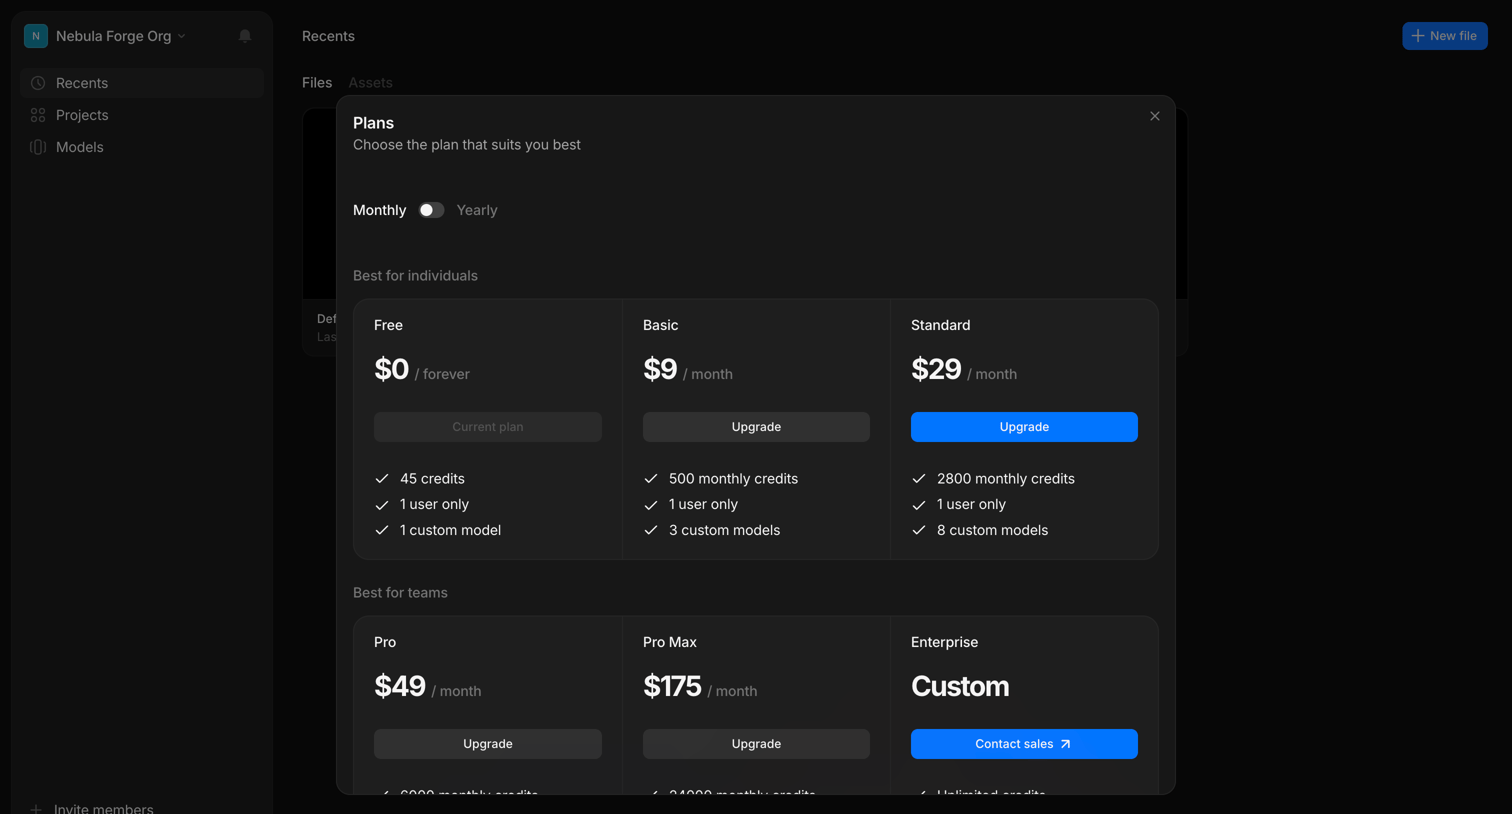Upgrade to the Pro plan
The height and width of the screenshot is (814, 1512).
[x=488, y=744]
